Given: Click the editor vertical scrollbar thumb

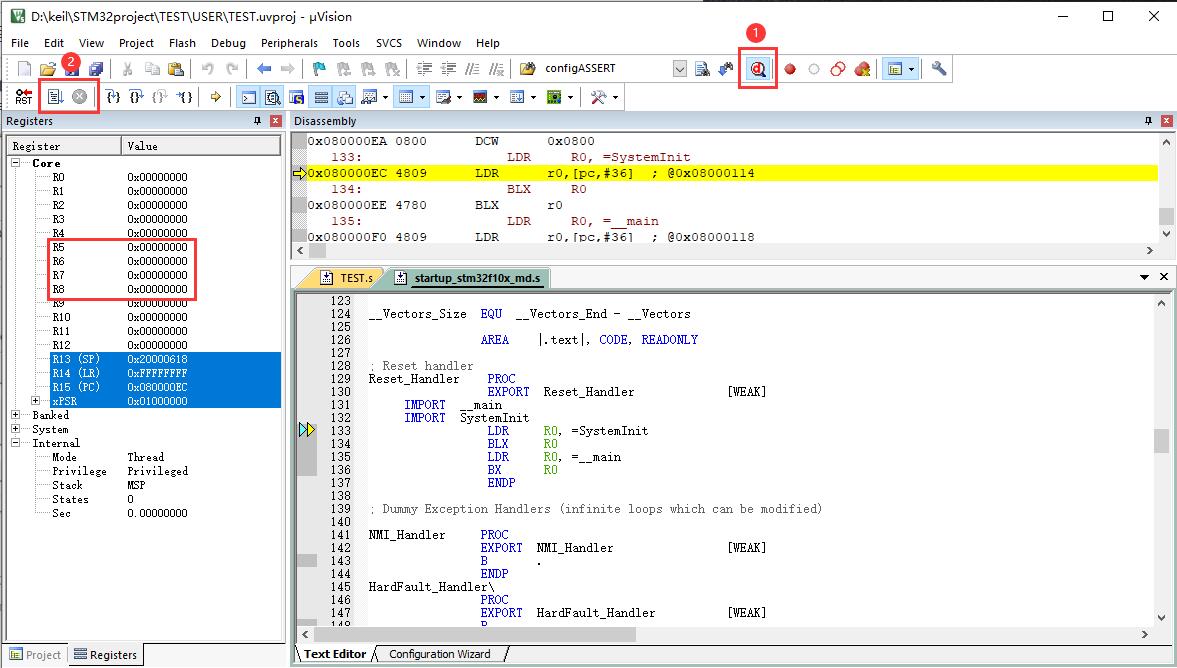Looking at the screenshot, I should pyautogui.click(x=1161, y=441).
